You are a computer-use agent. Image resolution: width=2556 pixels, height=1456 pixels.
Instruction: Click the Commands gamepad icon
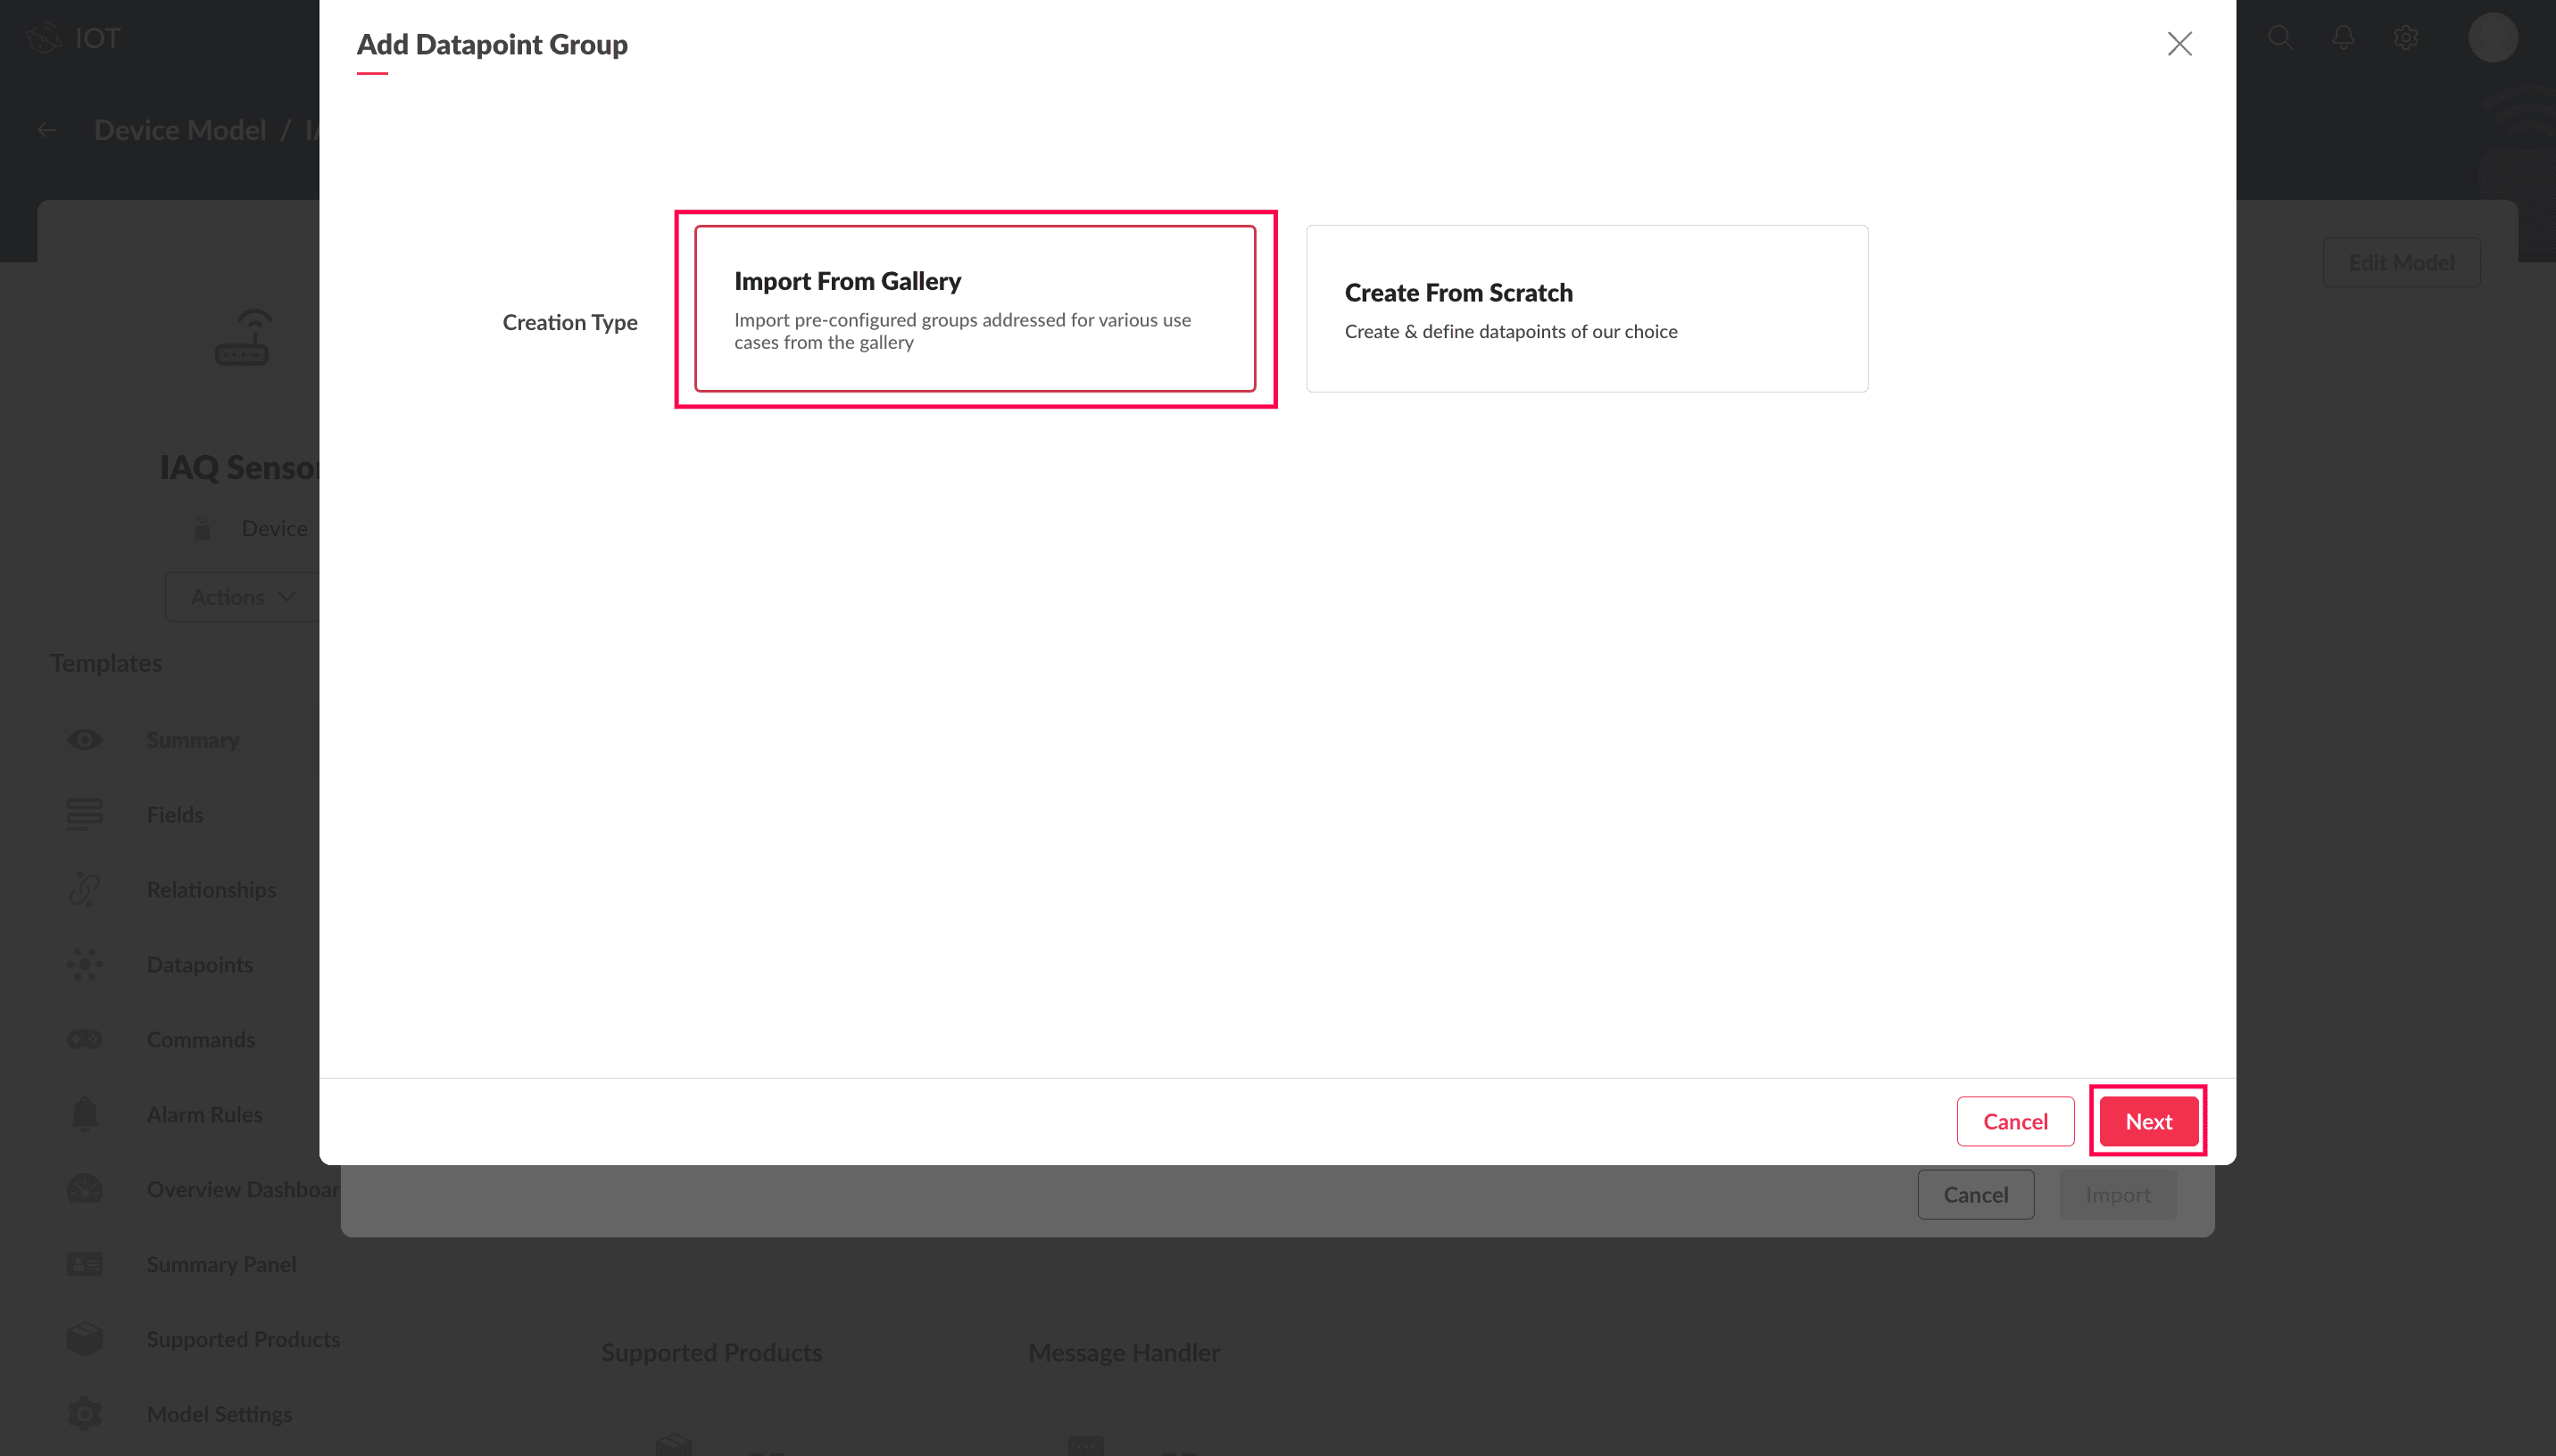click(84, 1039)
